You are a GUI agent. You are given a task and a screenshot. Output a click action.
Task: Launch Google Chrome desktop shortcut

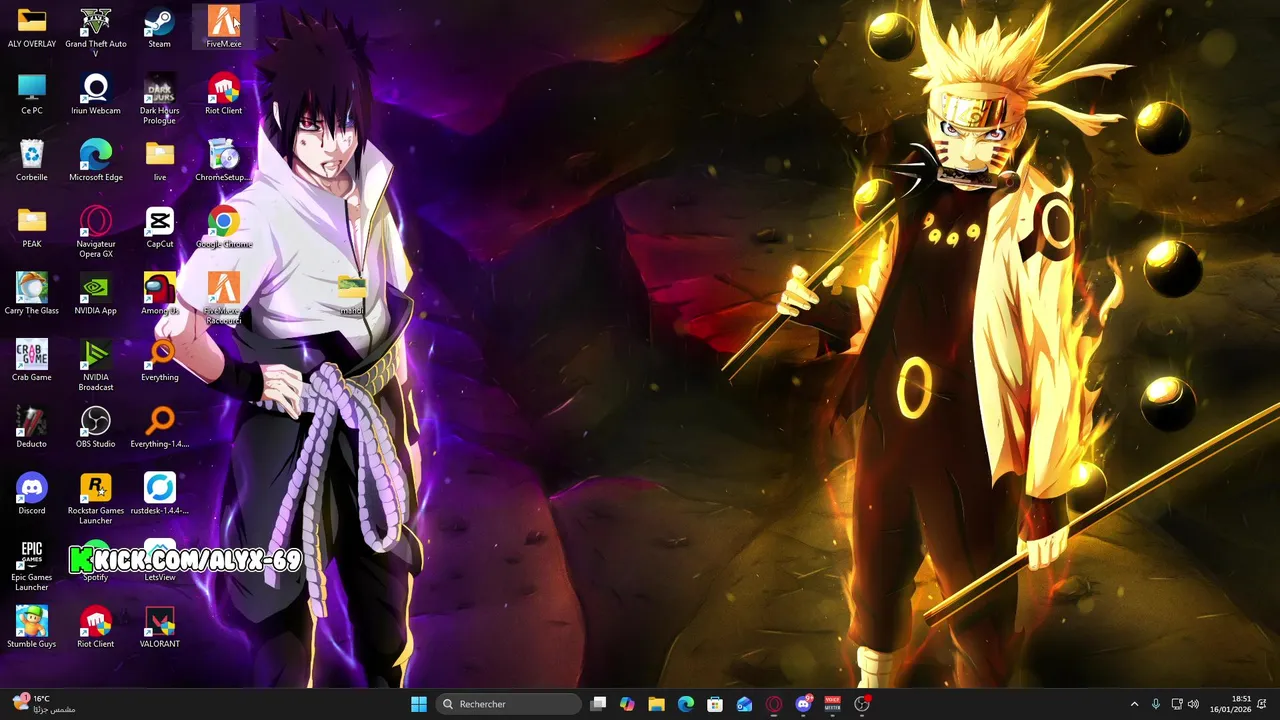[x=223, y=227]
